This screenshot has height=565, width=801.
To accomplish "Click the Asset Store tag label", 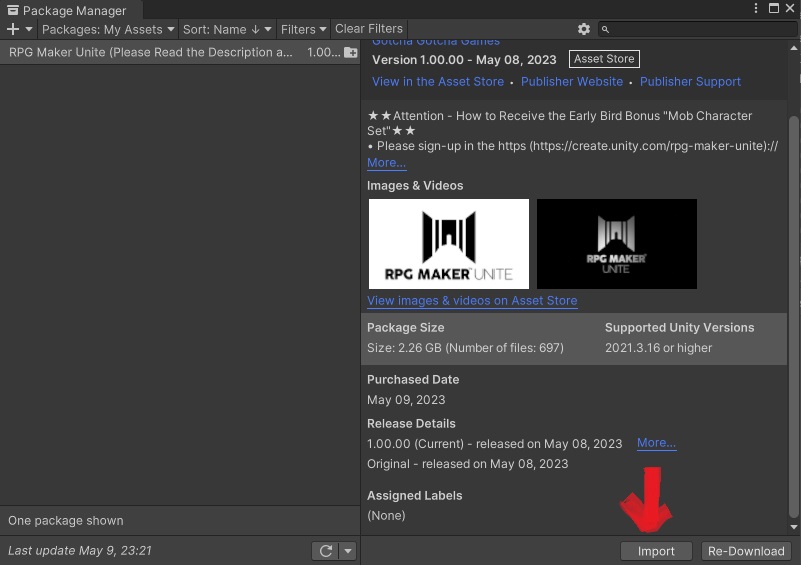I will pos(604,59).
